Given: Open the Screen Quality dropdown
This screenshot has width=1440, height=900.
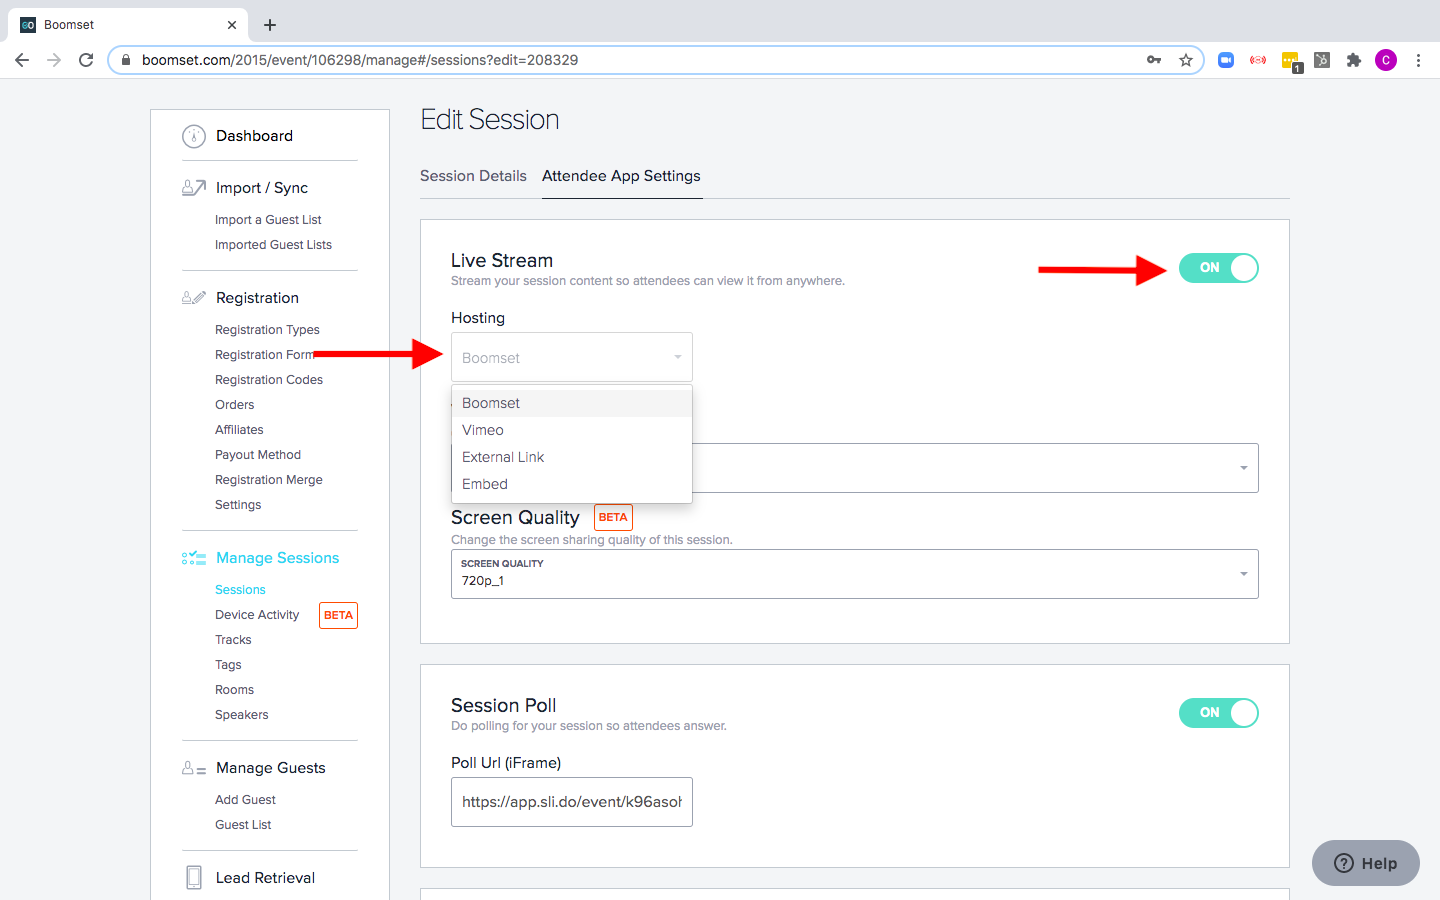Looking at the screenshot, I should [x=855, y=574].
